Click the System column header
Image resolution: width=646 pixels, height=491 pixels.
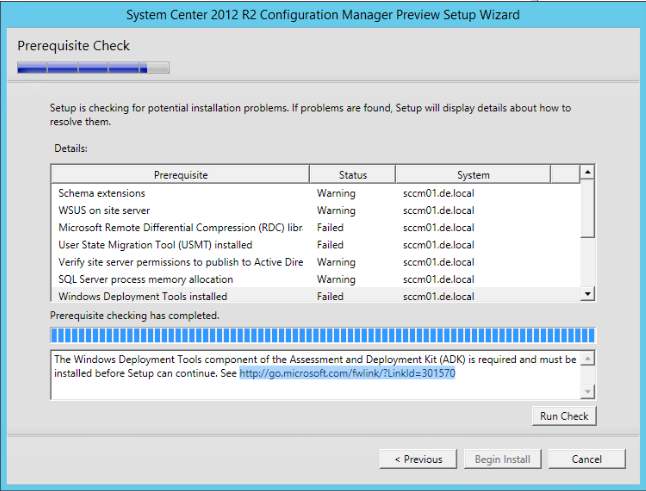473,175
